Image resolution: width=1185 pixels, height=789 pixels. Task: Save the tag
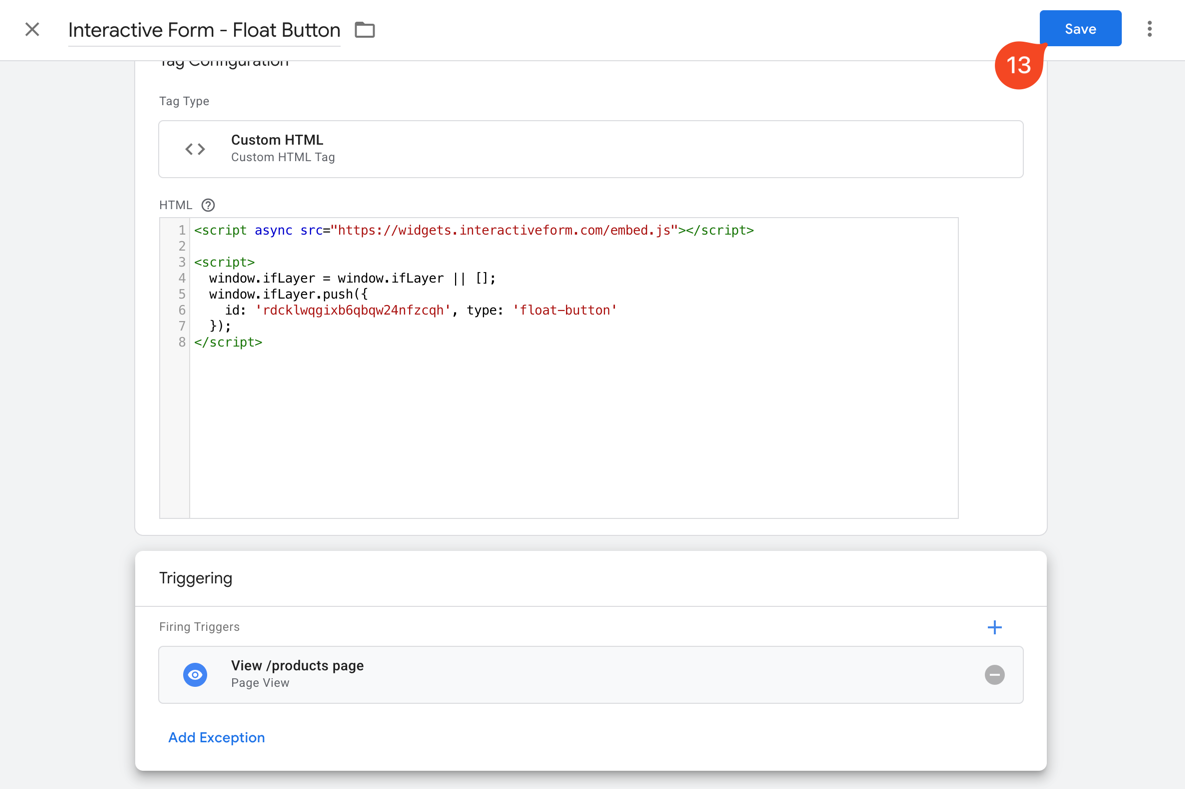click(1080, 29)
